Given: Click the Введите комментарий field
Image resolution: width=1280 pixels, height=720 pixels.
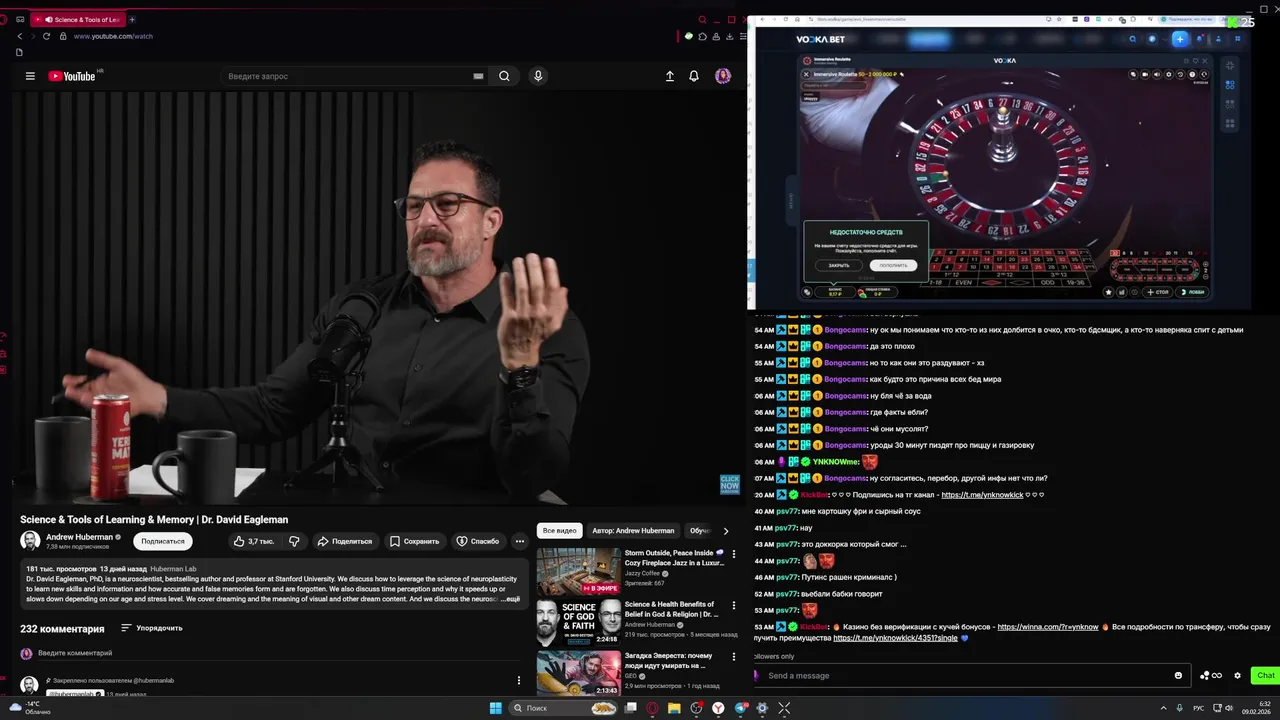Looking at the screenshot, I should [280, 653].
